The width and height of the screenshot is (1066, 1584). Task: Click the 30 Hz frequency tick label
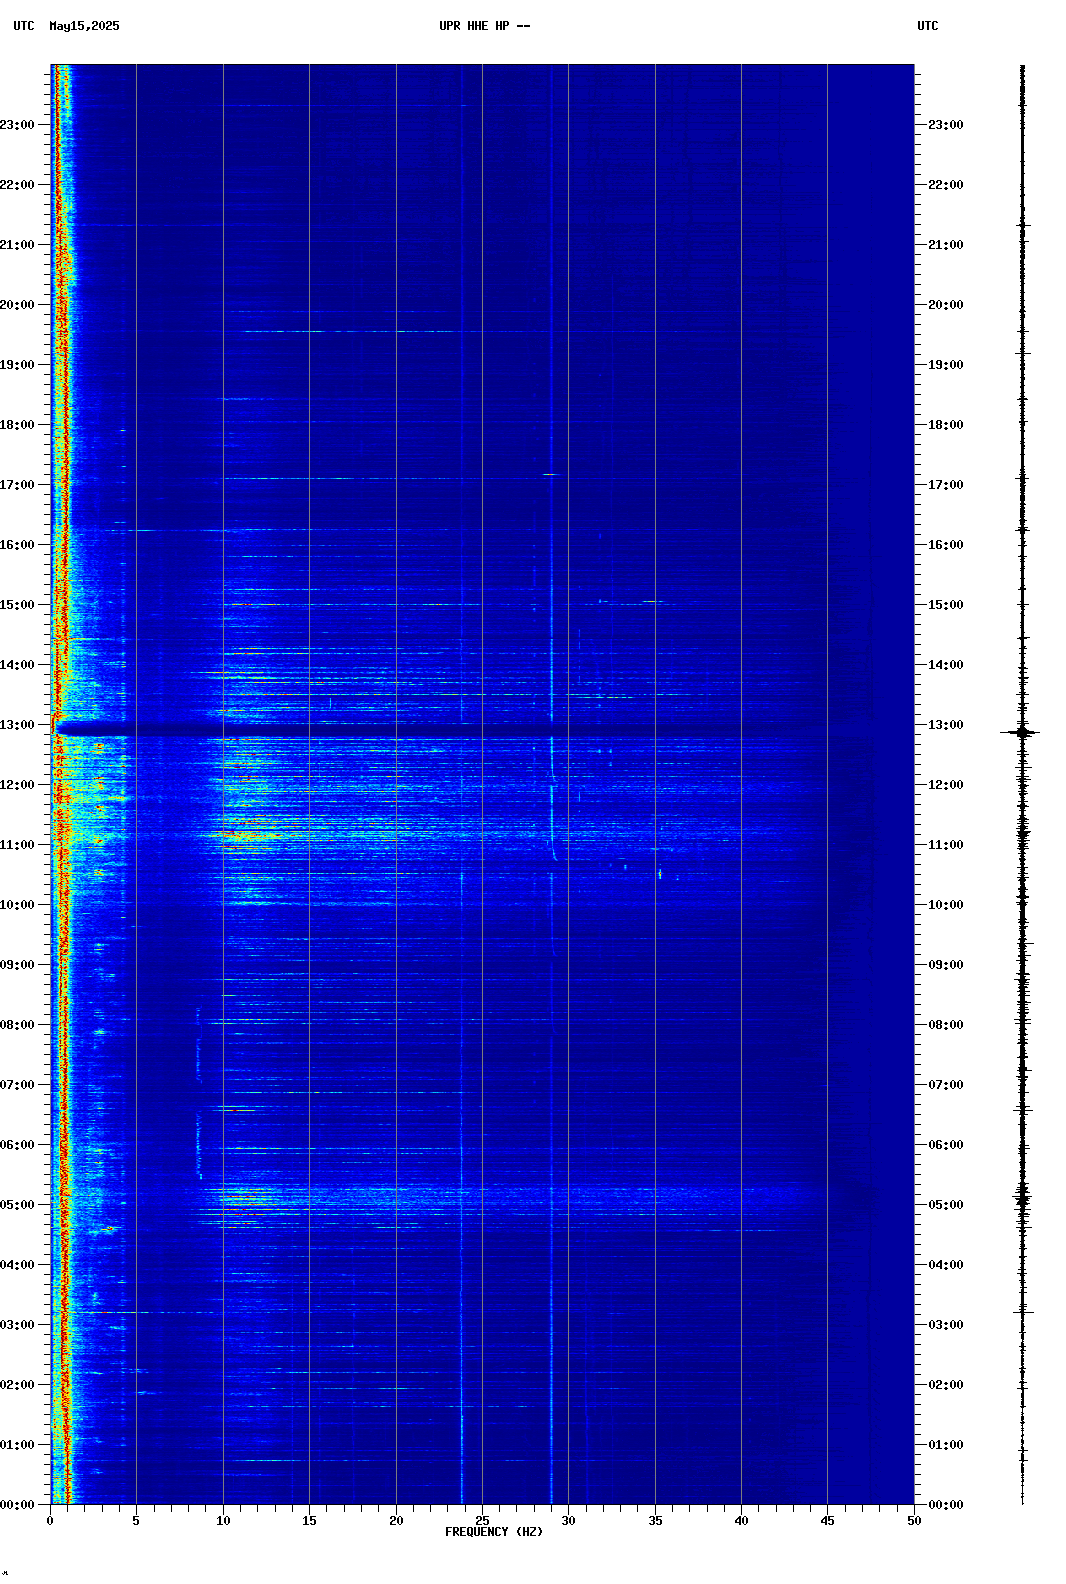(568, 1521)
